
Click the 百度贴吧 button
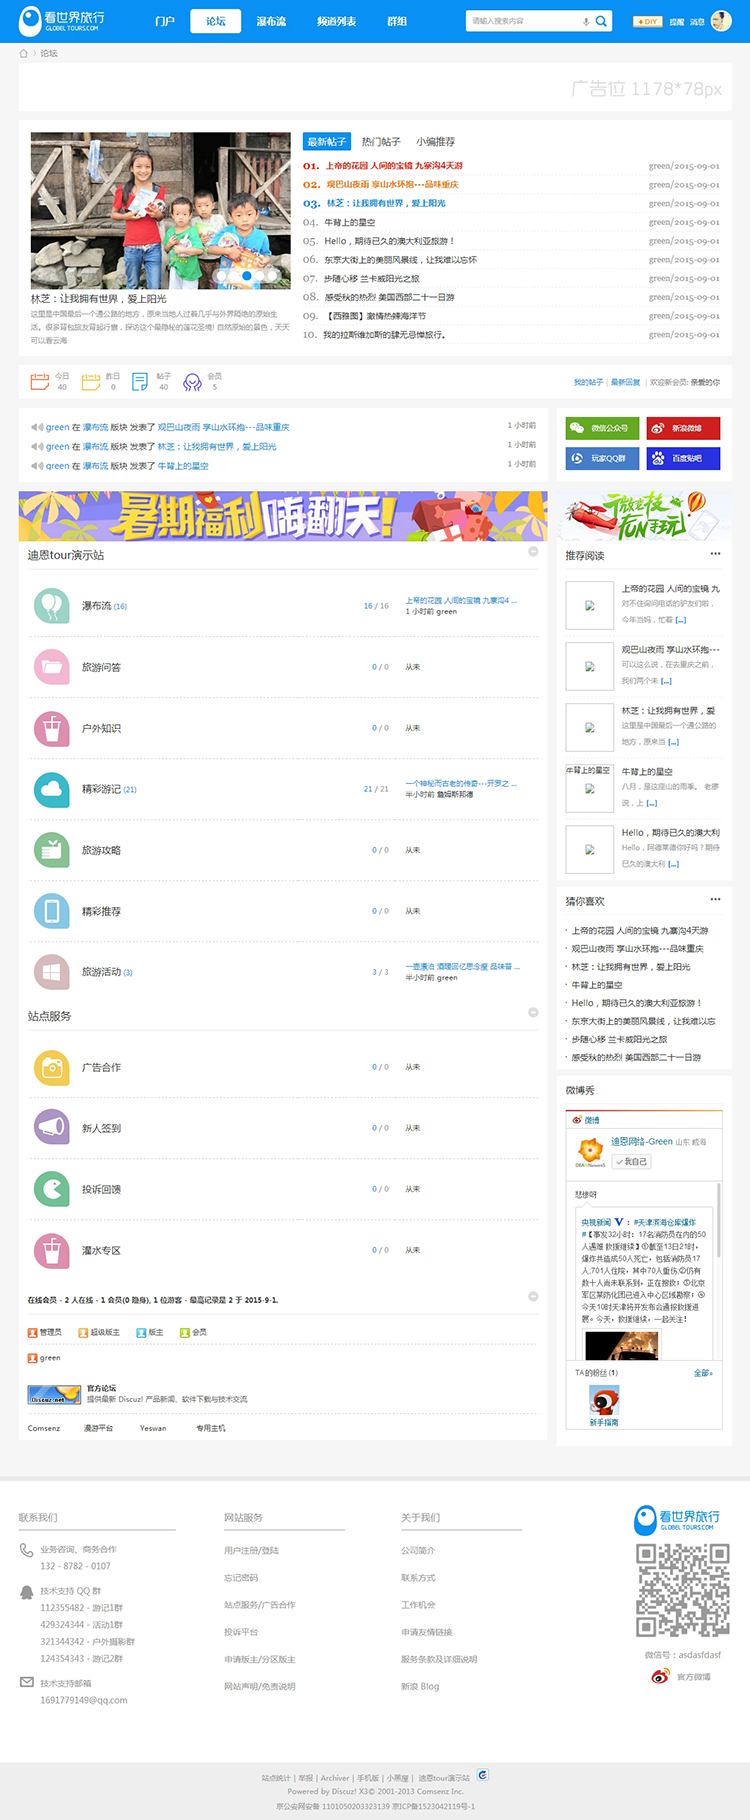point(683,458)
